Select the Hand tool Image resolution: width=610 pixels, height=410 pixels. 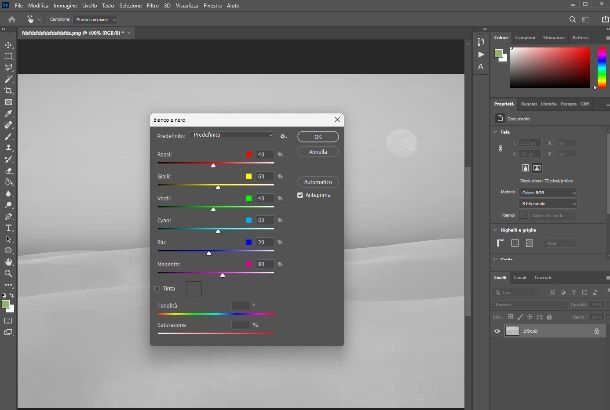coord(8,262)
